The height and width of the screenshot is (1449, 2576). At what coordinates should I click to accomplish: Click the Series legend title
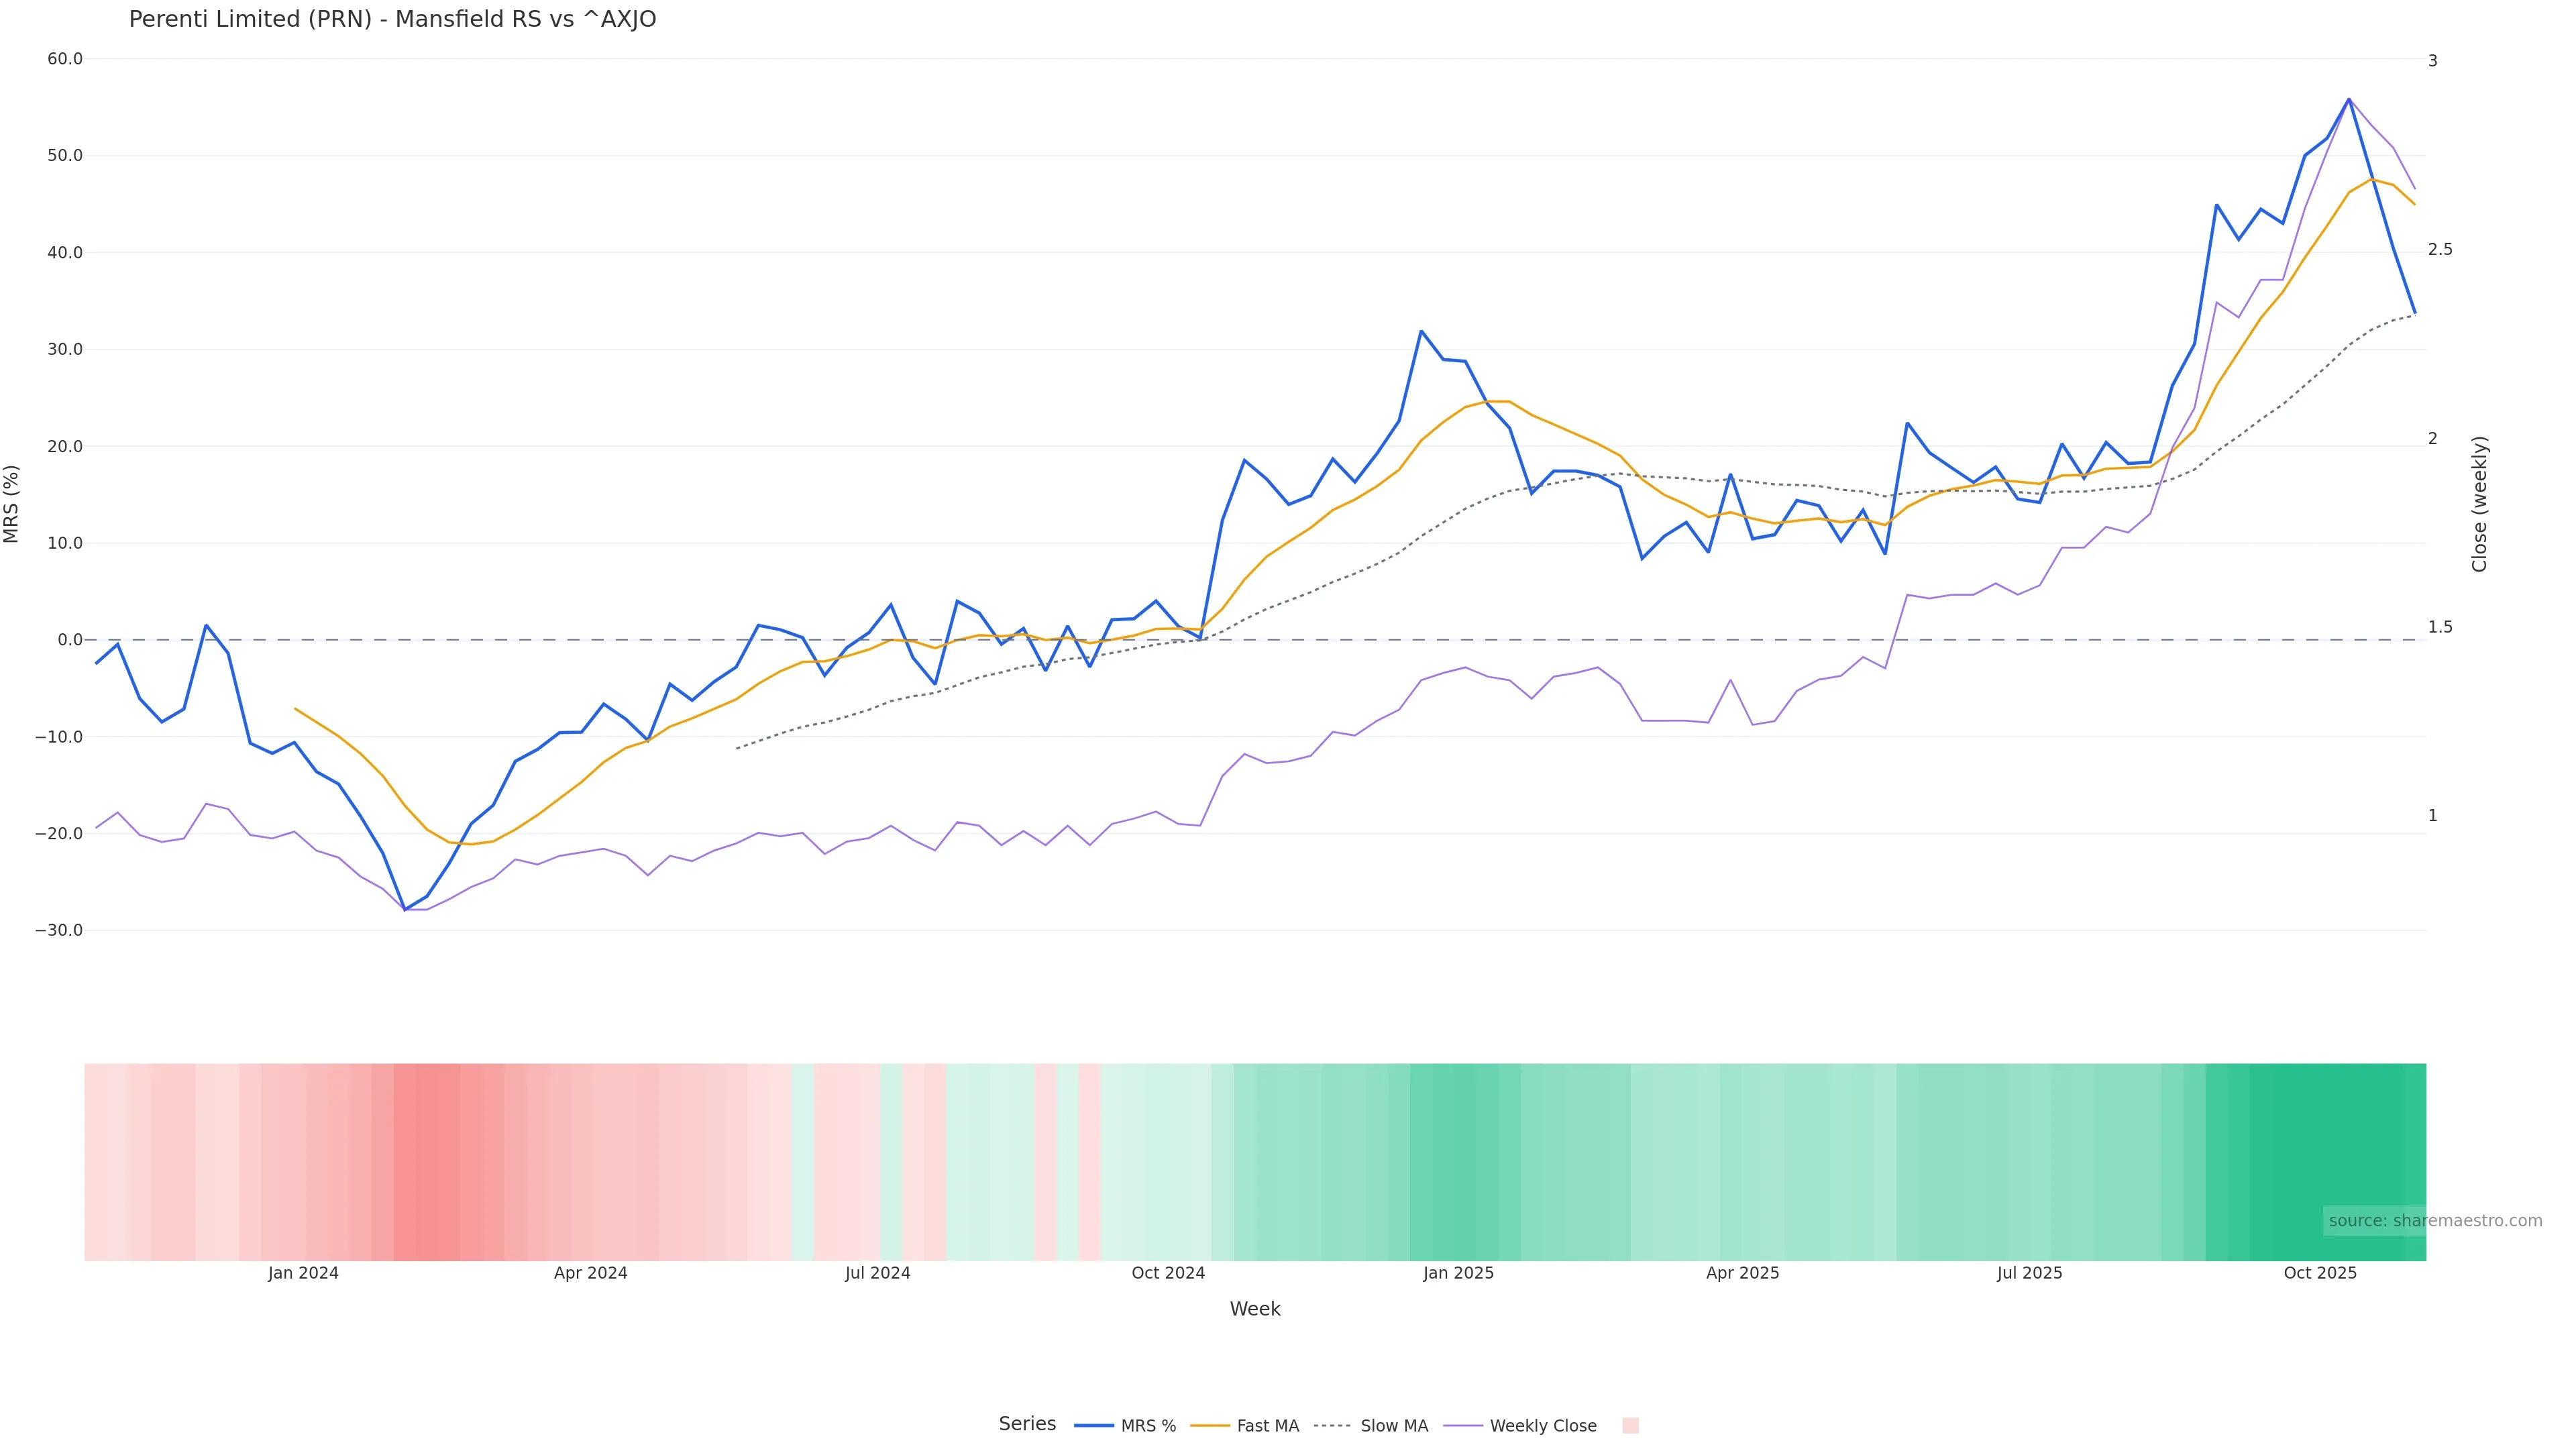1027,1424
